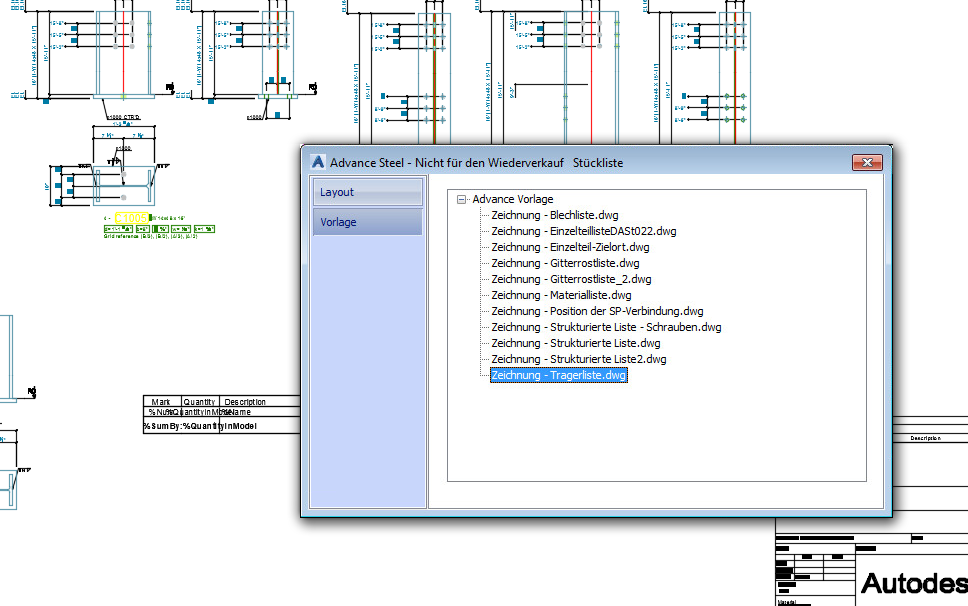
Task: Click the Description column header in drawing table
Action: (x=245, y=402)
